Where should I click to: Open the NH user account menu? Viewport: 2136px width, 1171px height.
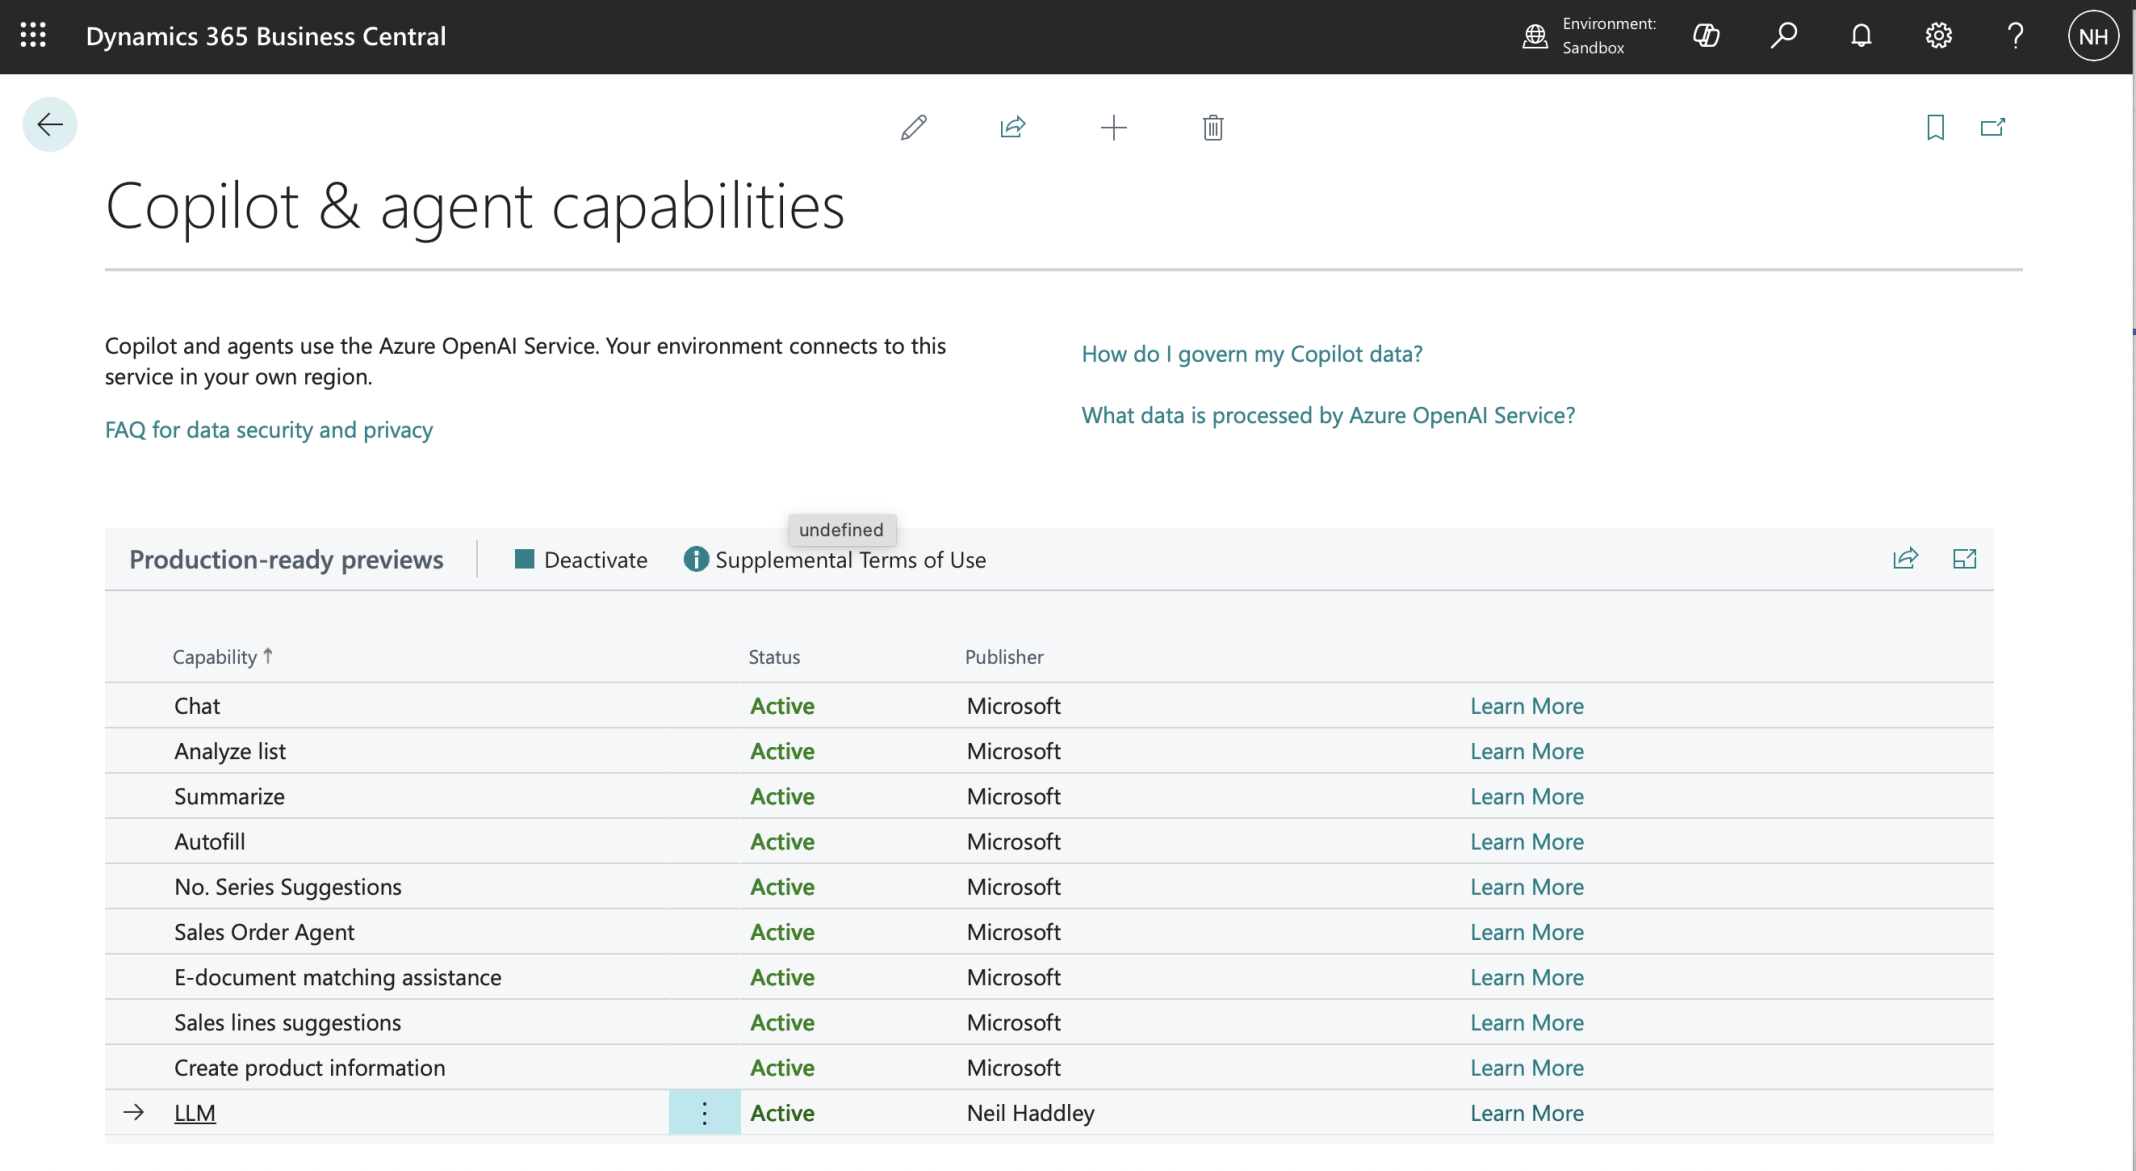[2093, 37]
